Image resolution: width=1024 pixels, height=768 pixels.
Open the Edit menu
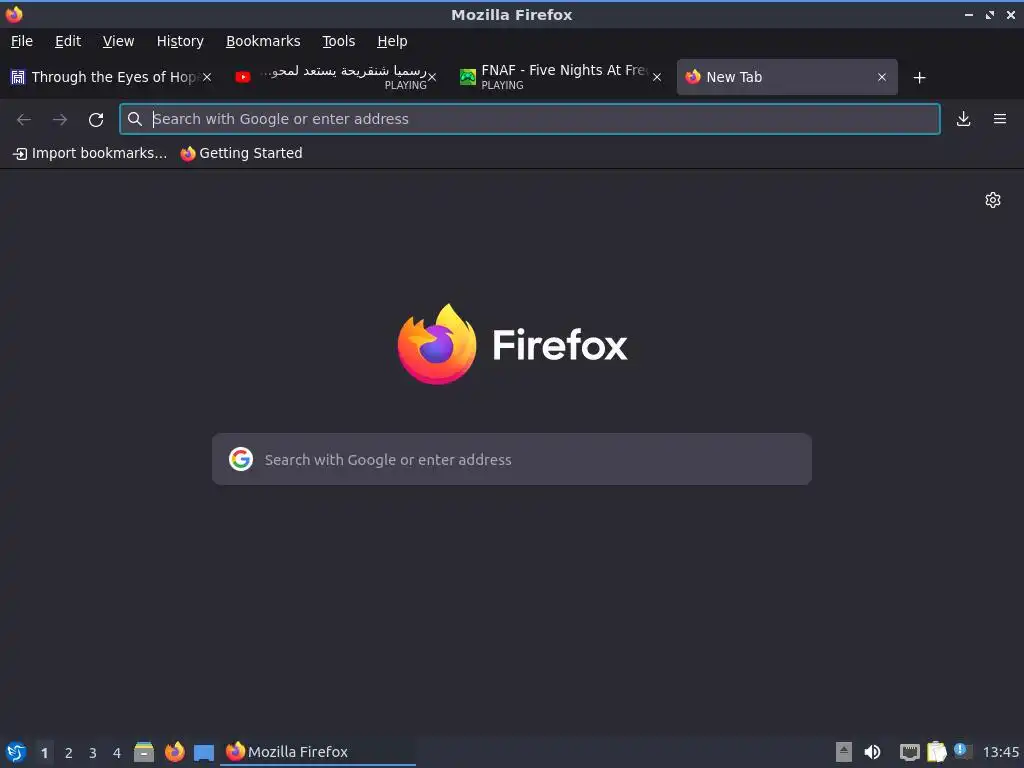68,41
